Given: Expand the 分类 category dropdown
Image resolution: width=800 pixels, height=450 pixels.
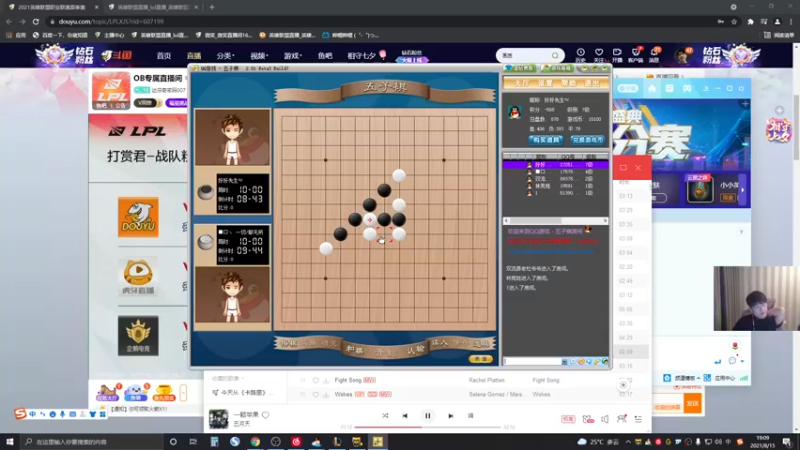Looking at the screenshot, I should pos(225,56).
